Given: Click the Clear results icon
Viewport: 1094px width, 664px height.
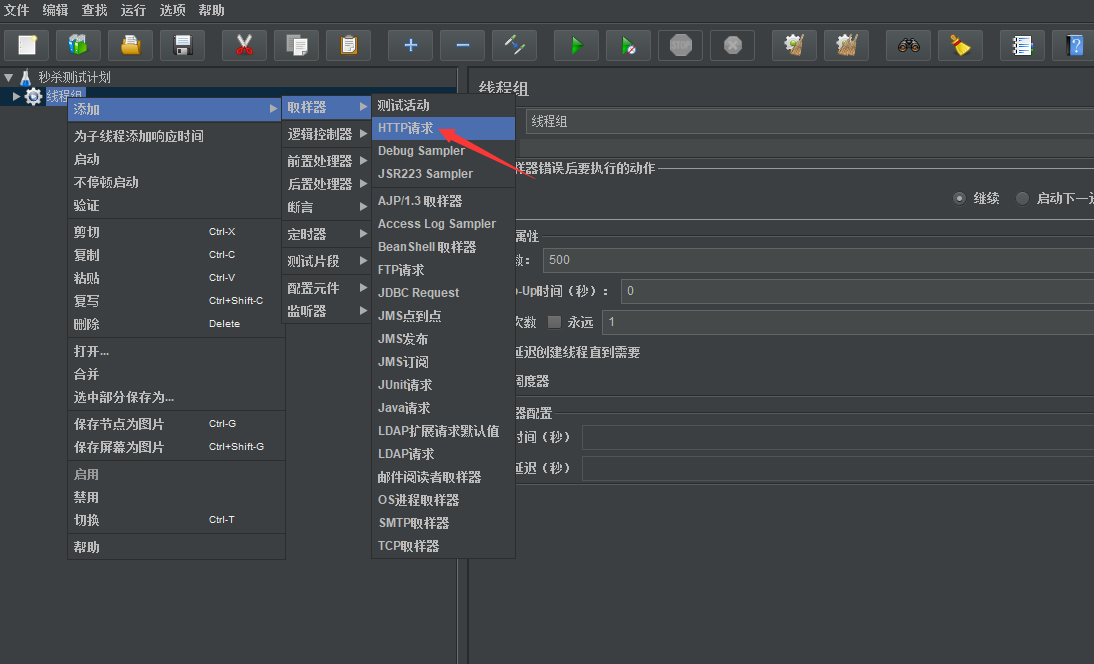Looking at the screenshot, I should coord(794,45).
